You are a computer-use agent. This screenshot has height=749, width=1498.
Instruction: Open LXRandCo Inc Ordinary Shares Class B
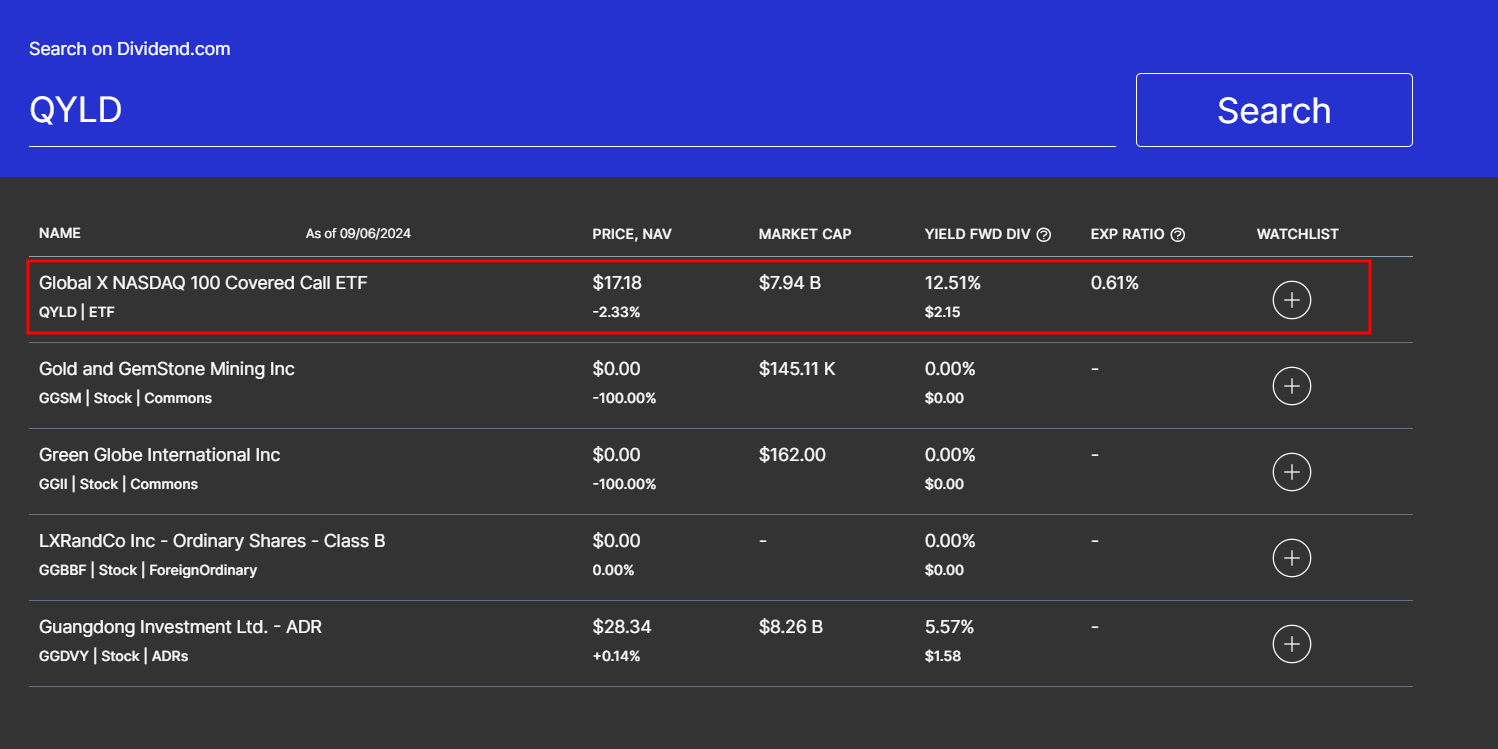[212, 541]
